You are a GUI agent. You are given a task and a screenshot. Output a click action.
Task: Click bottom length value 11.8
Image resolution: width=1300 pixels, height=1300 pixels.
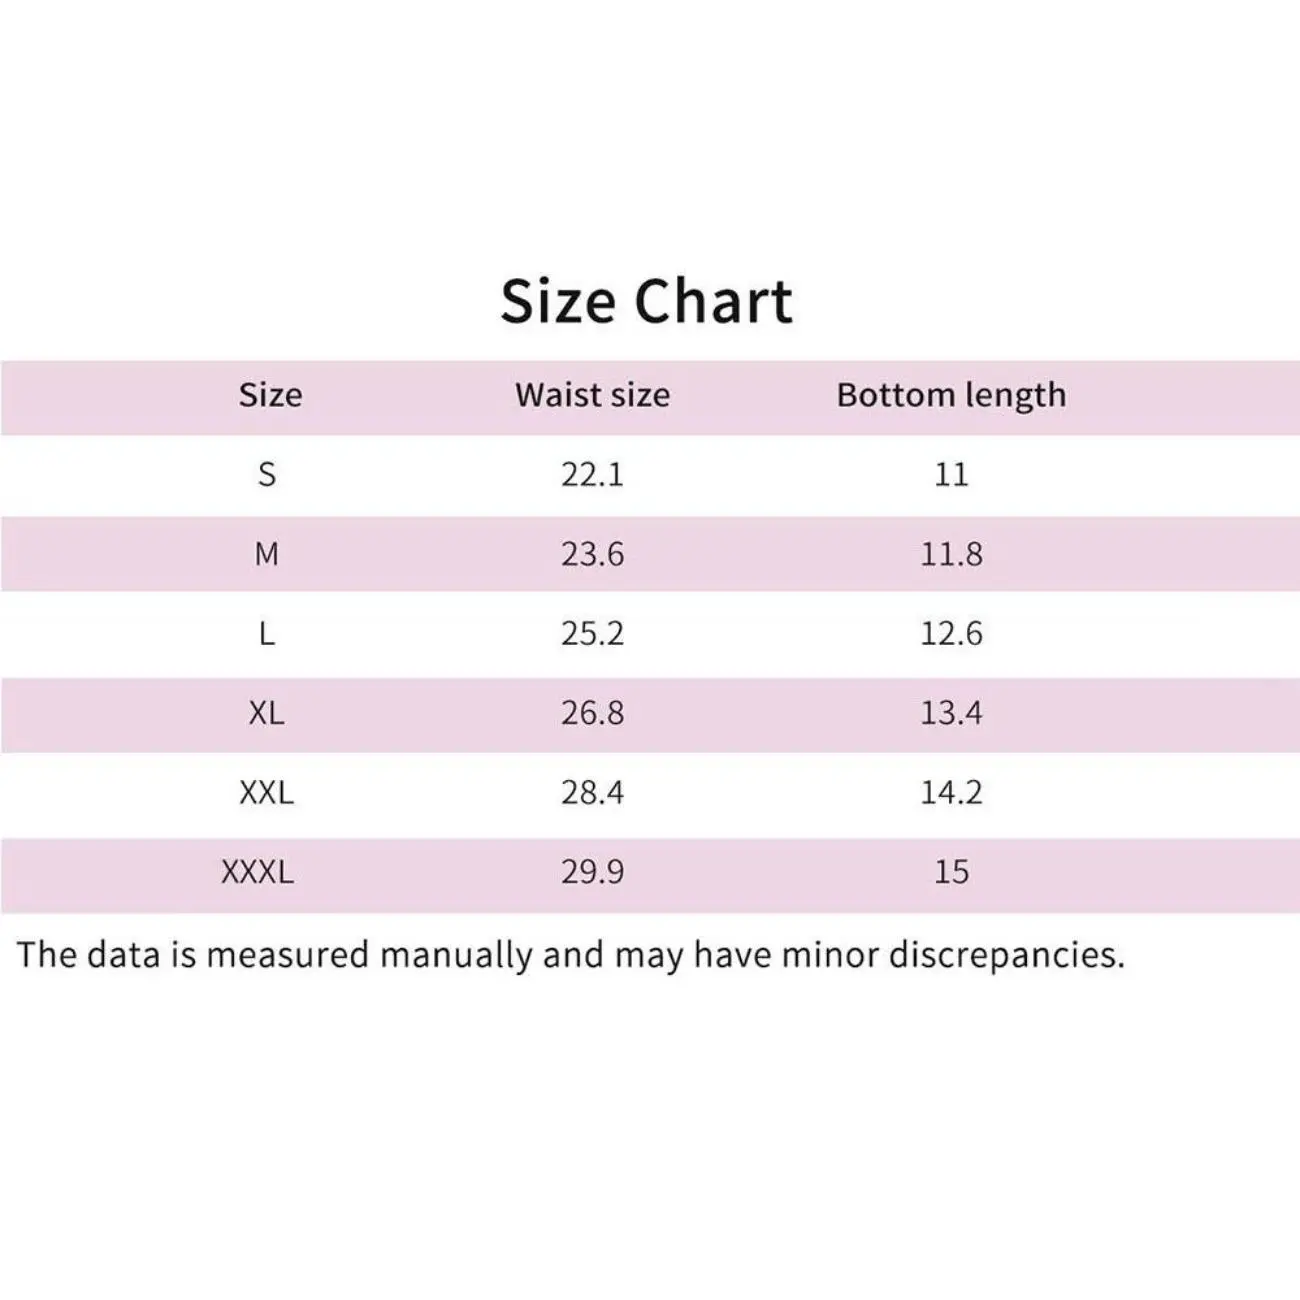tap(951, 553)
